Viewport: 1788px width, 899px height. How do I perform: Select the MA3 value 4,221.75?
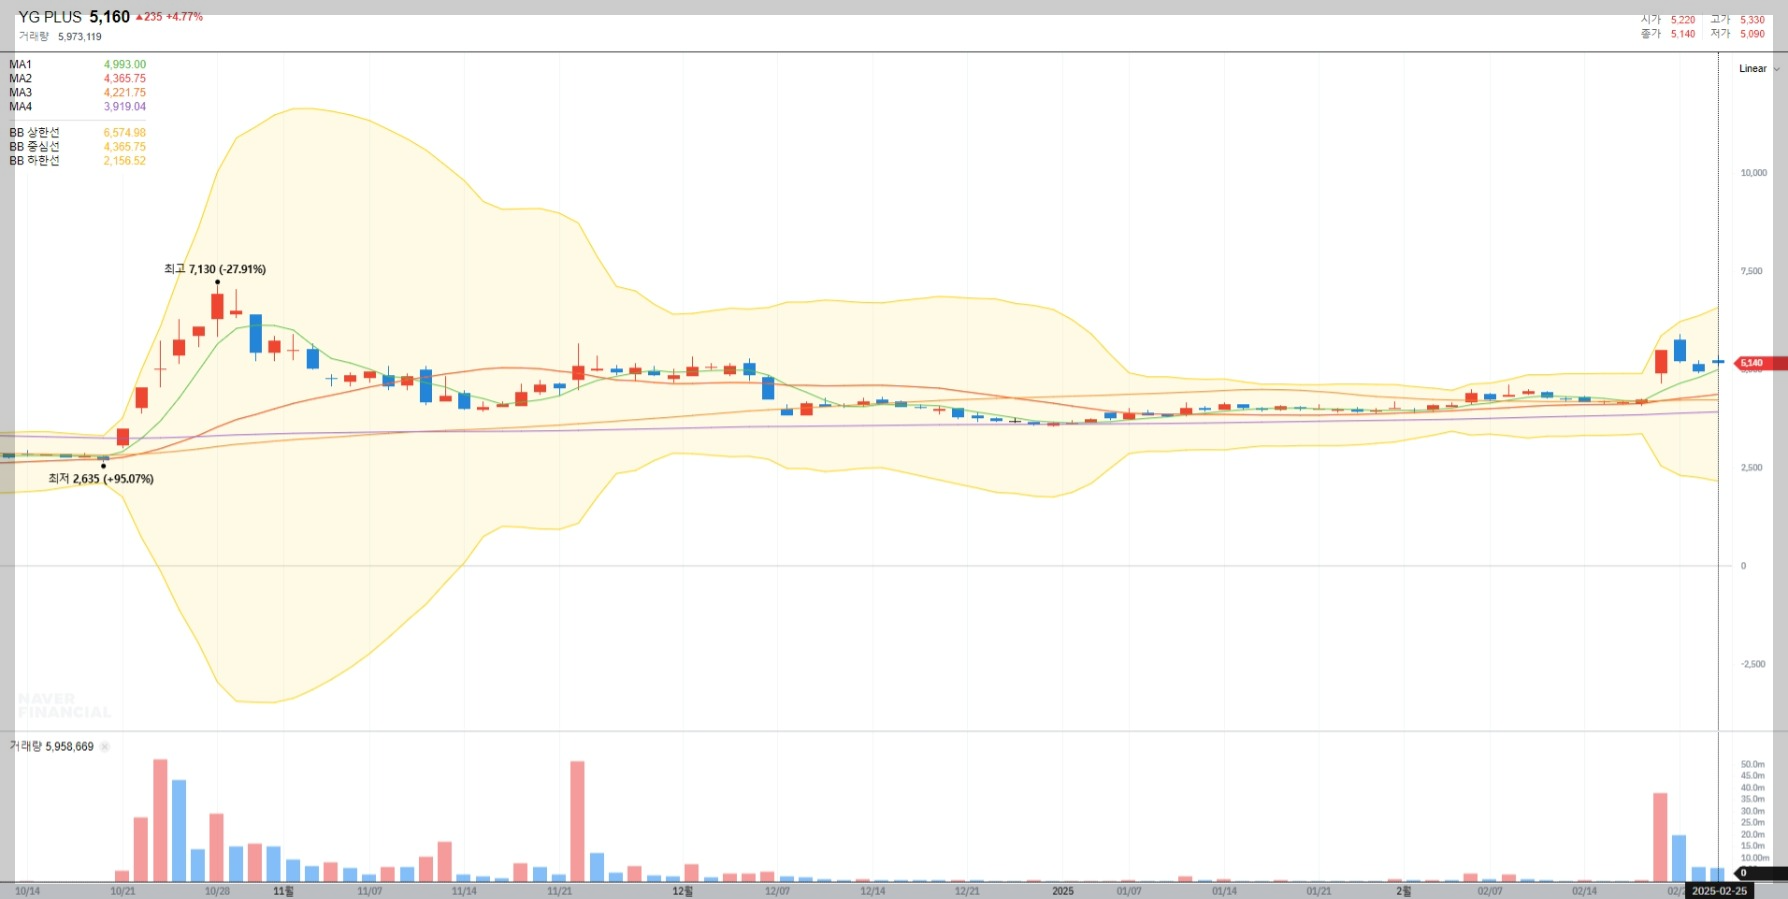[x=125, y=93]
